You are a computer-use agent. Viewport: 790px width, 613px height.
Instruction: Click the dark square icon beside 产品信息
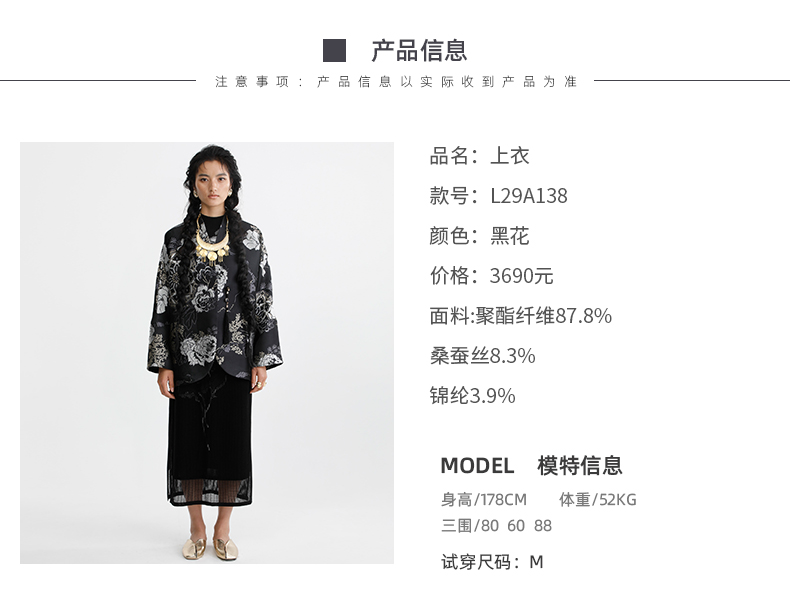[334, 50]
